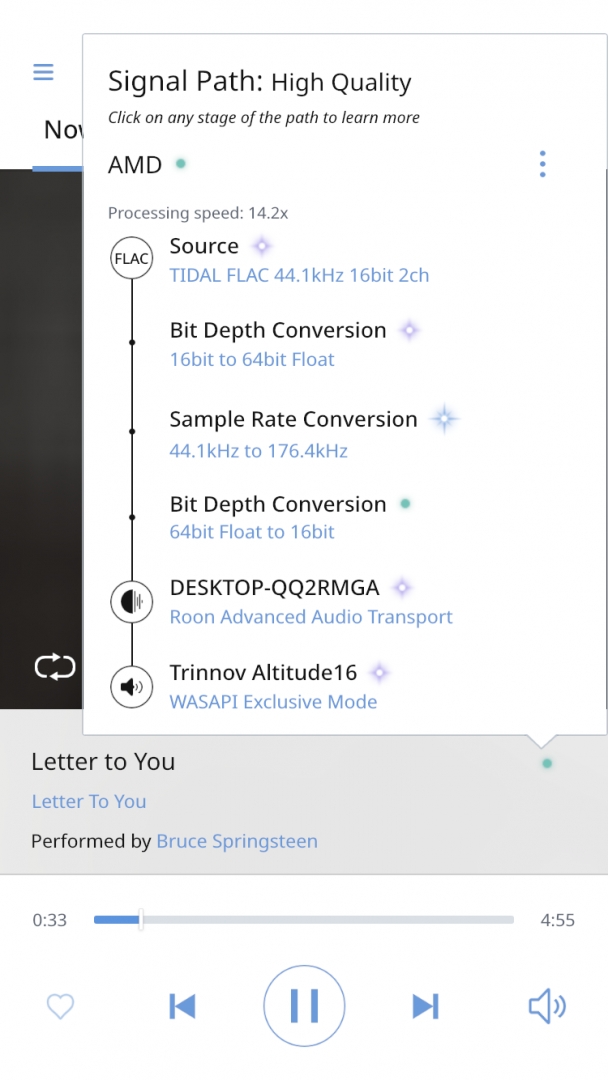Viewport: 608px width, 1080px height.
Task: Click the playback progress seek bar
Action: tap(304, 920)
